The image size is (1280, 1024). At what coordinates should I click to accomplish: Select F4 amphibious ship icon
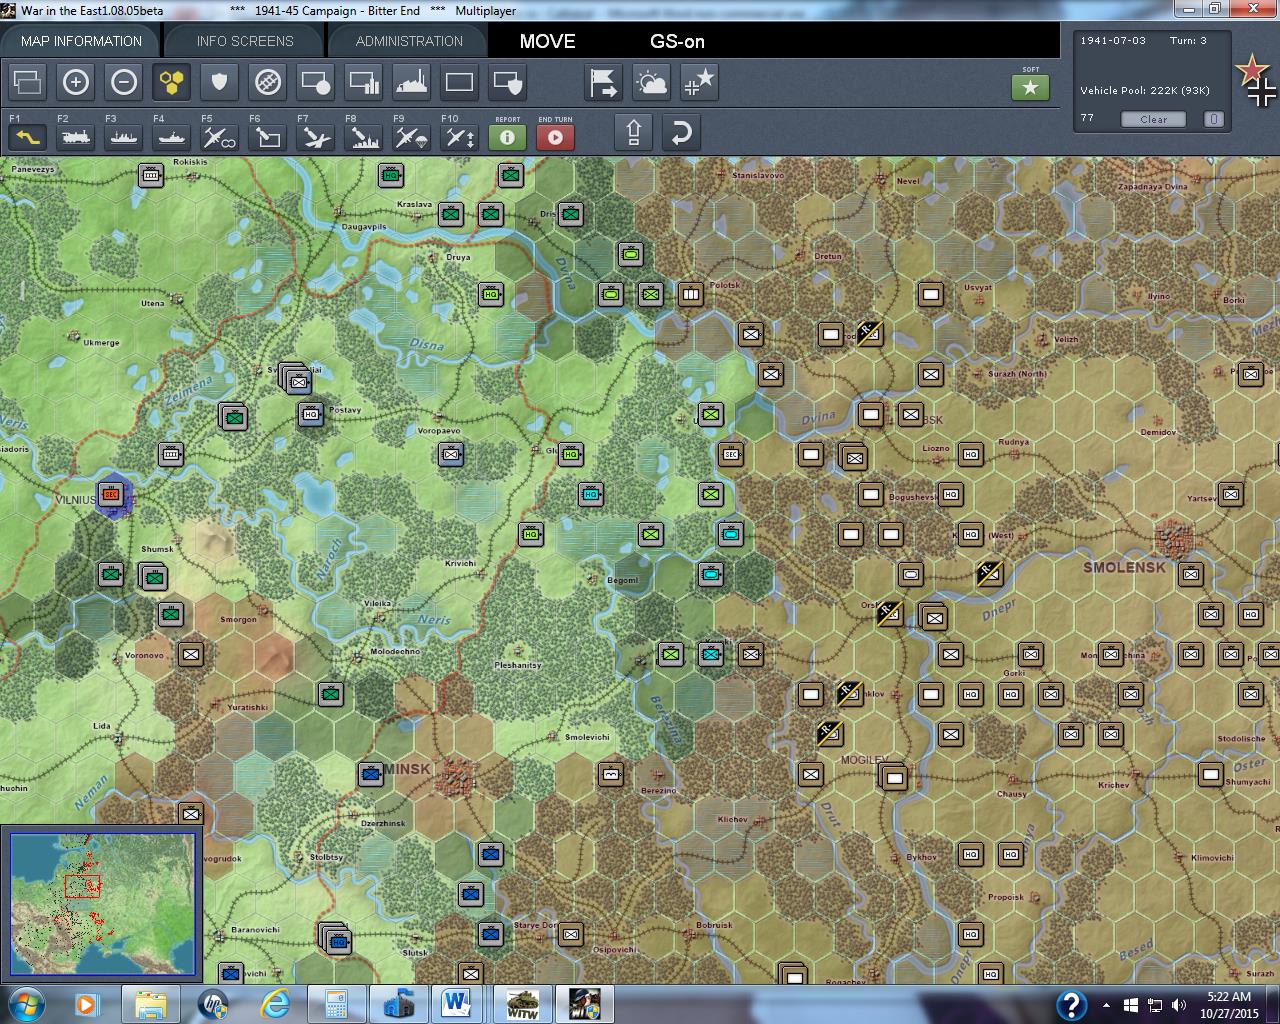[x=172, y=136]
